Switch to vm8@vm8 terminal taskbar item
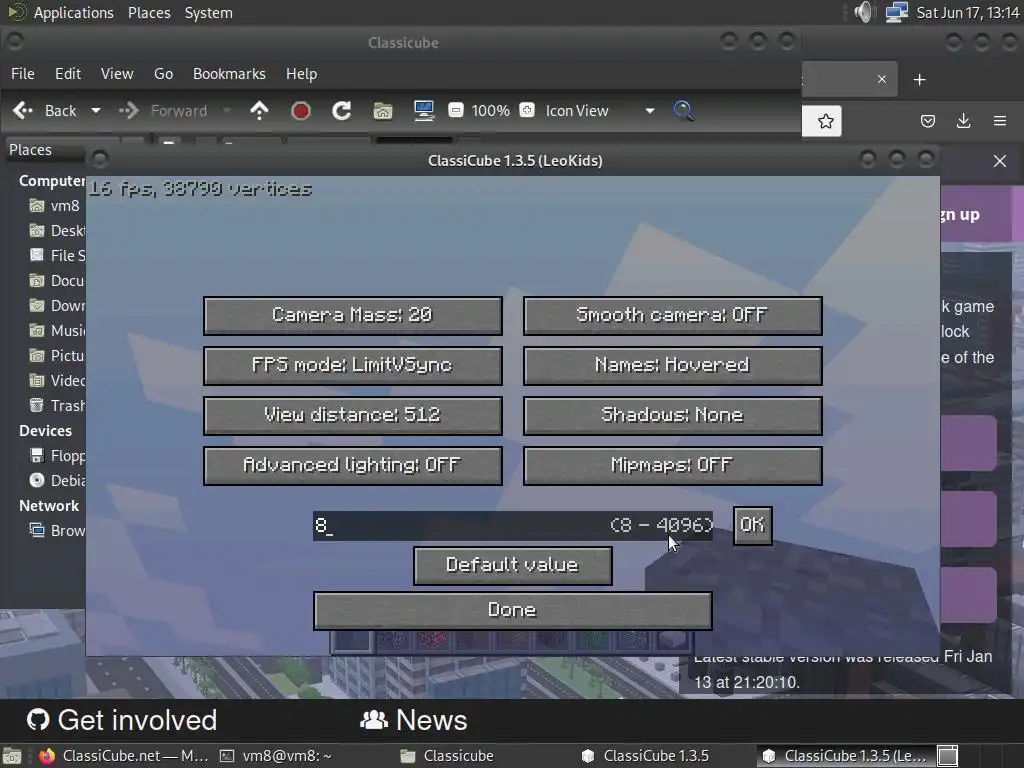1024x768 pixels. coord(276,756)
